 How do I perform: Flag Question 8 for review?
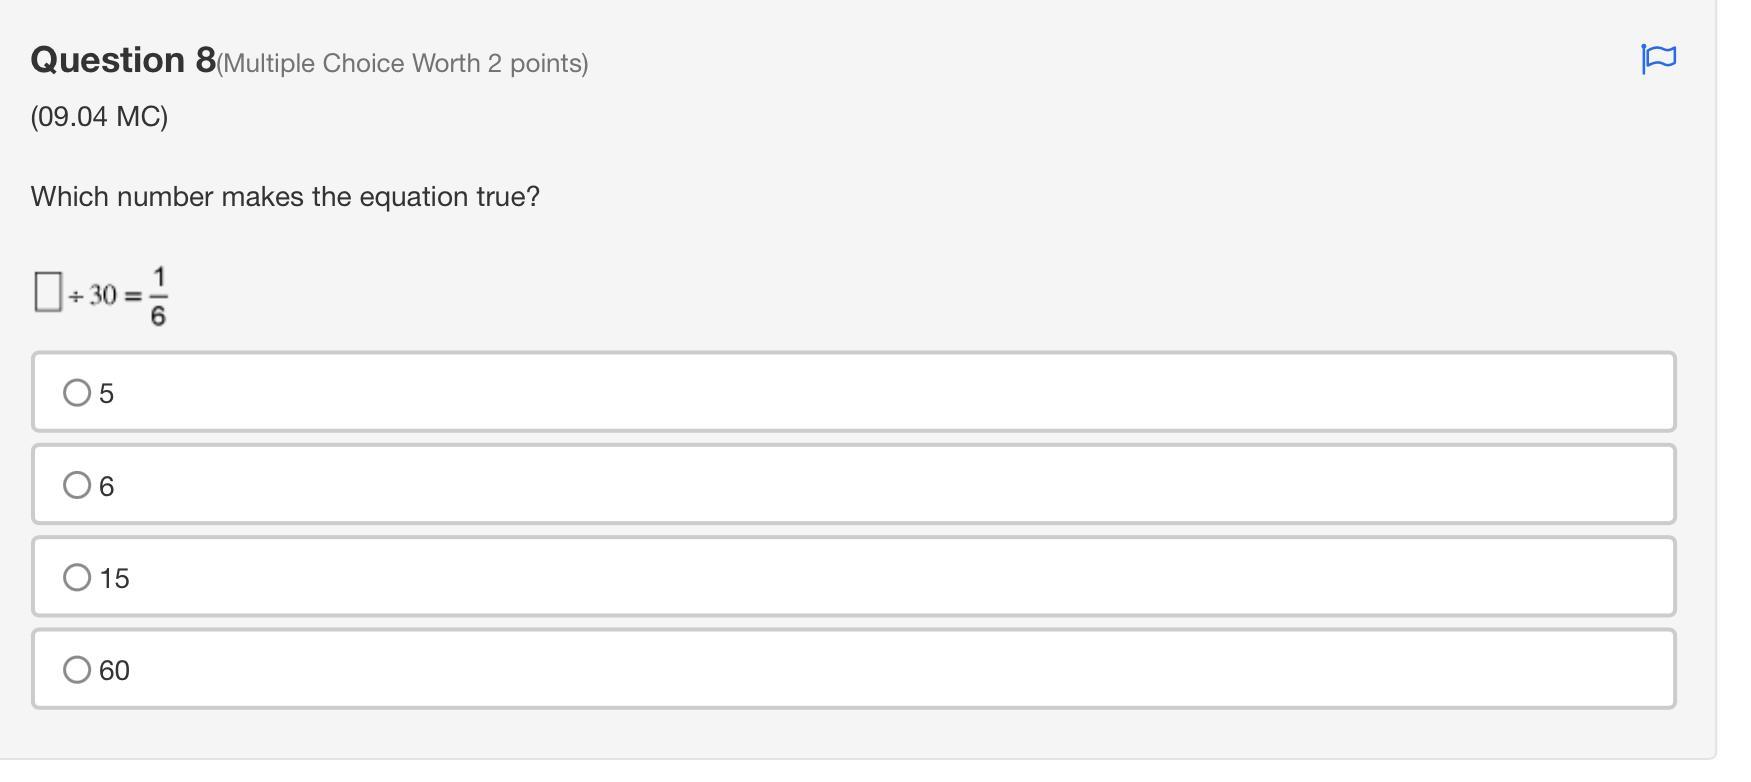(1658, 59)
